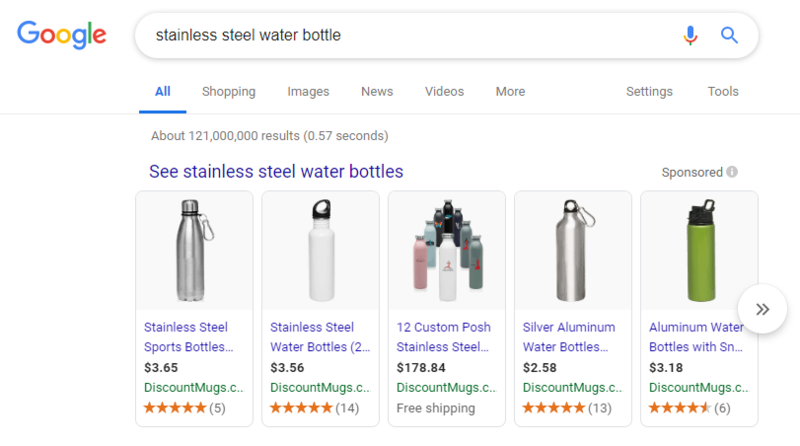Go to the Videos tab
800x446 pixels.
[x=444, y=92]
